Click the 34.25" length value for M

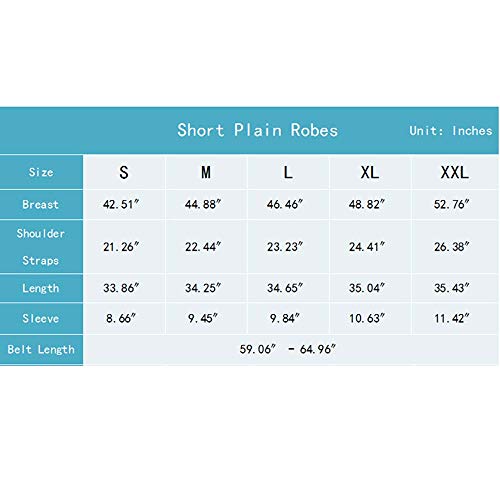[x=203, y=288]
